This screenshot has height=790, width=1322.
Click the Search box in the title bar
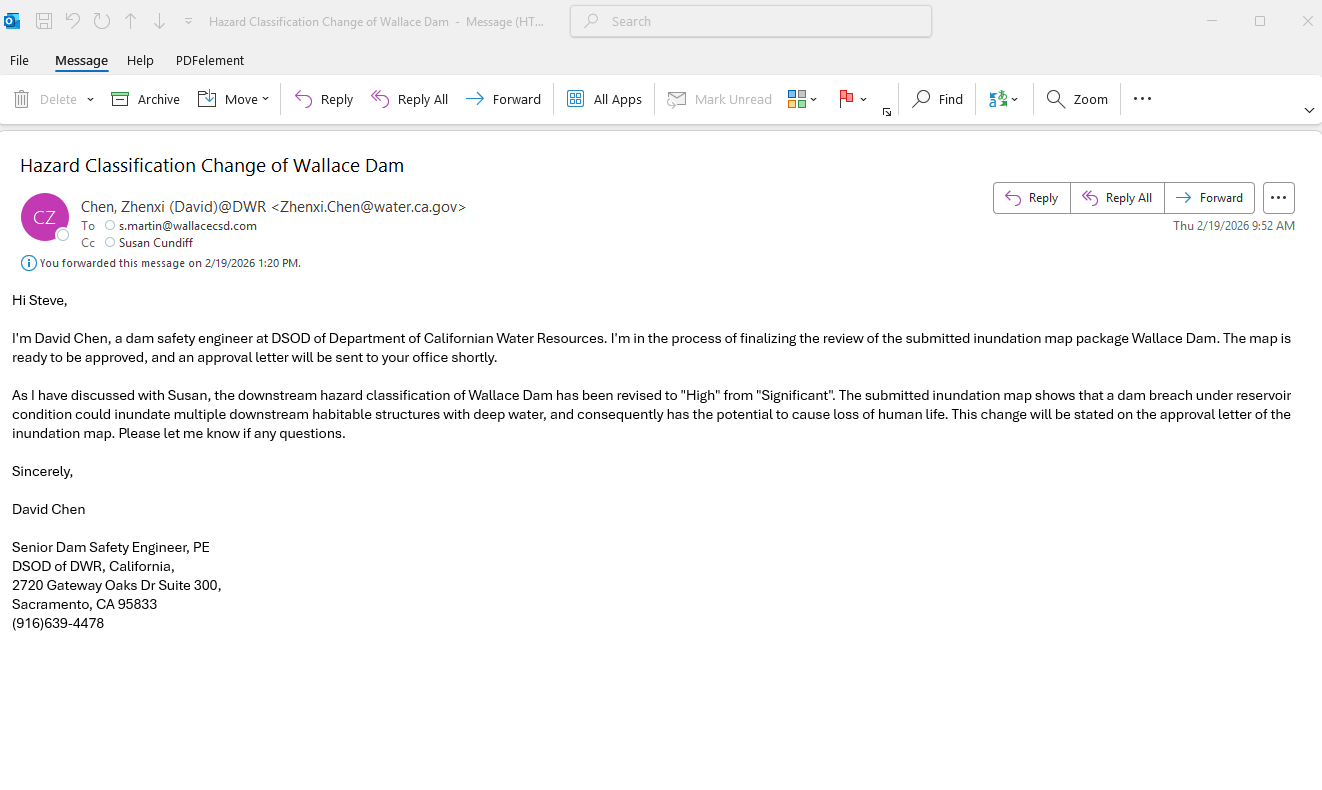click(750, 21)
